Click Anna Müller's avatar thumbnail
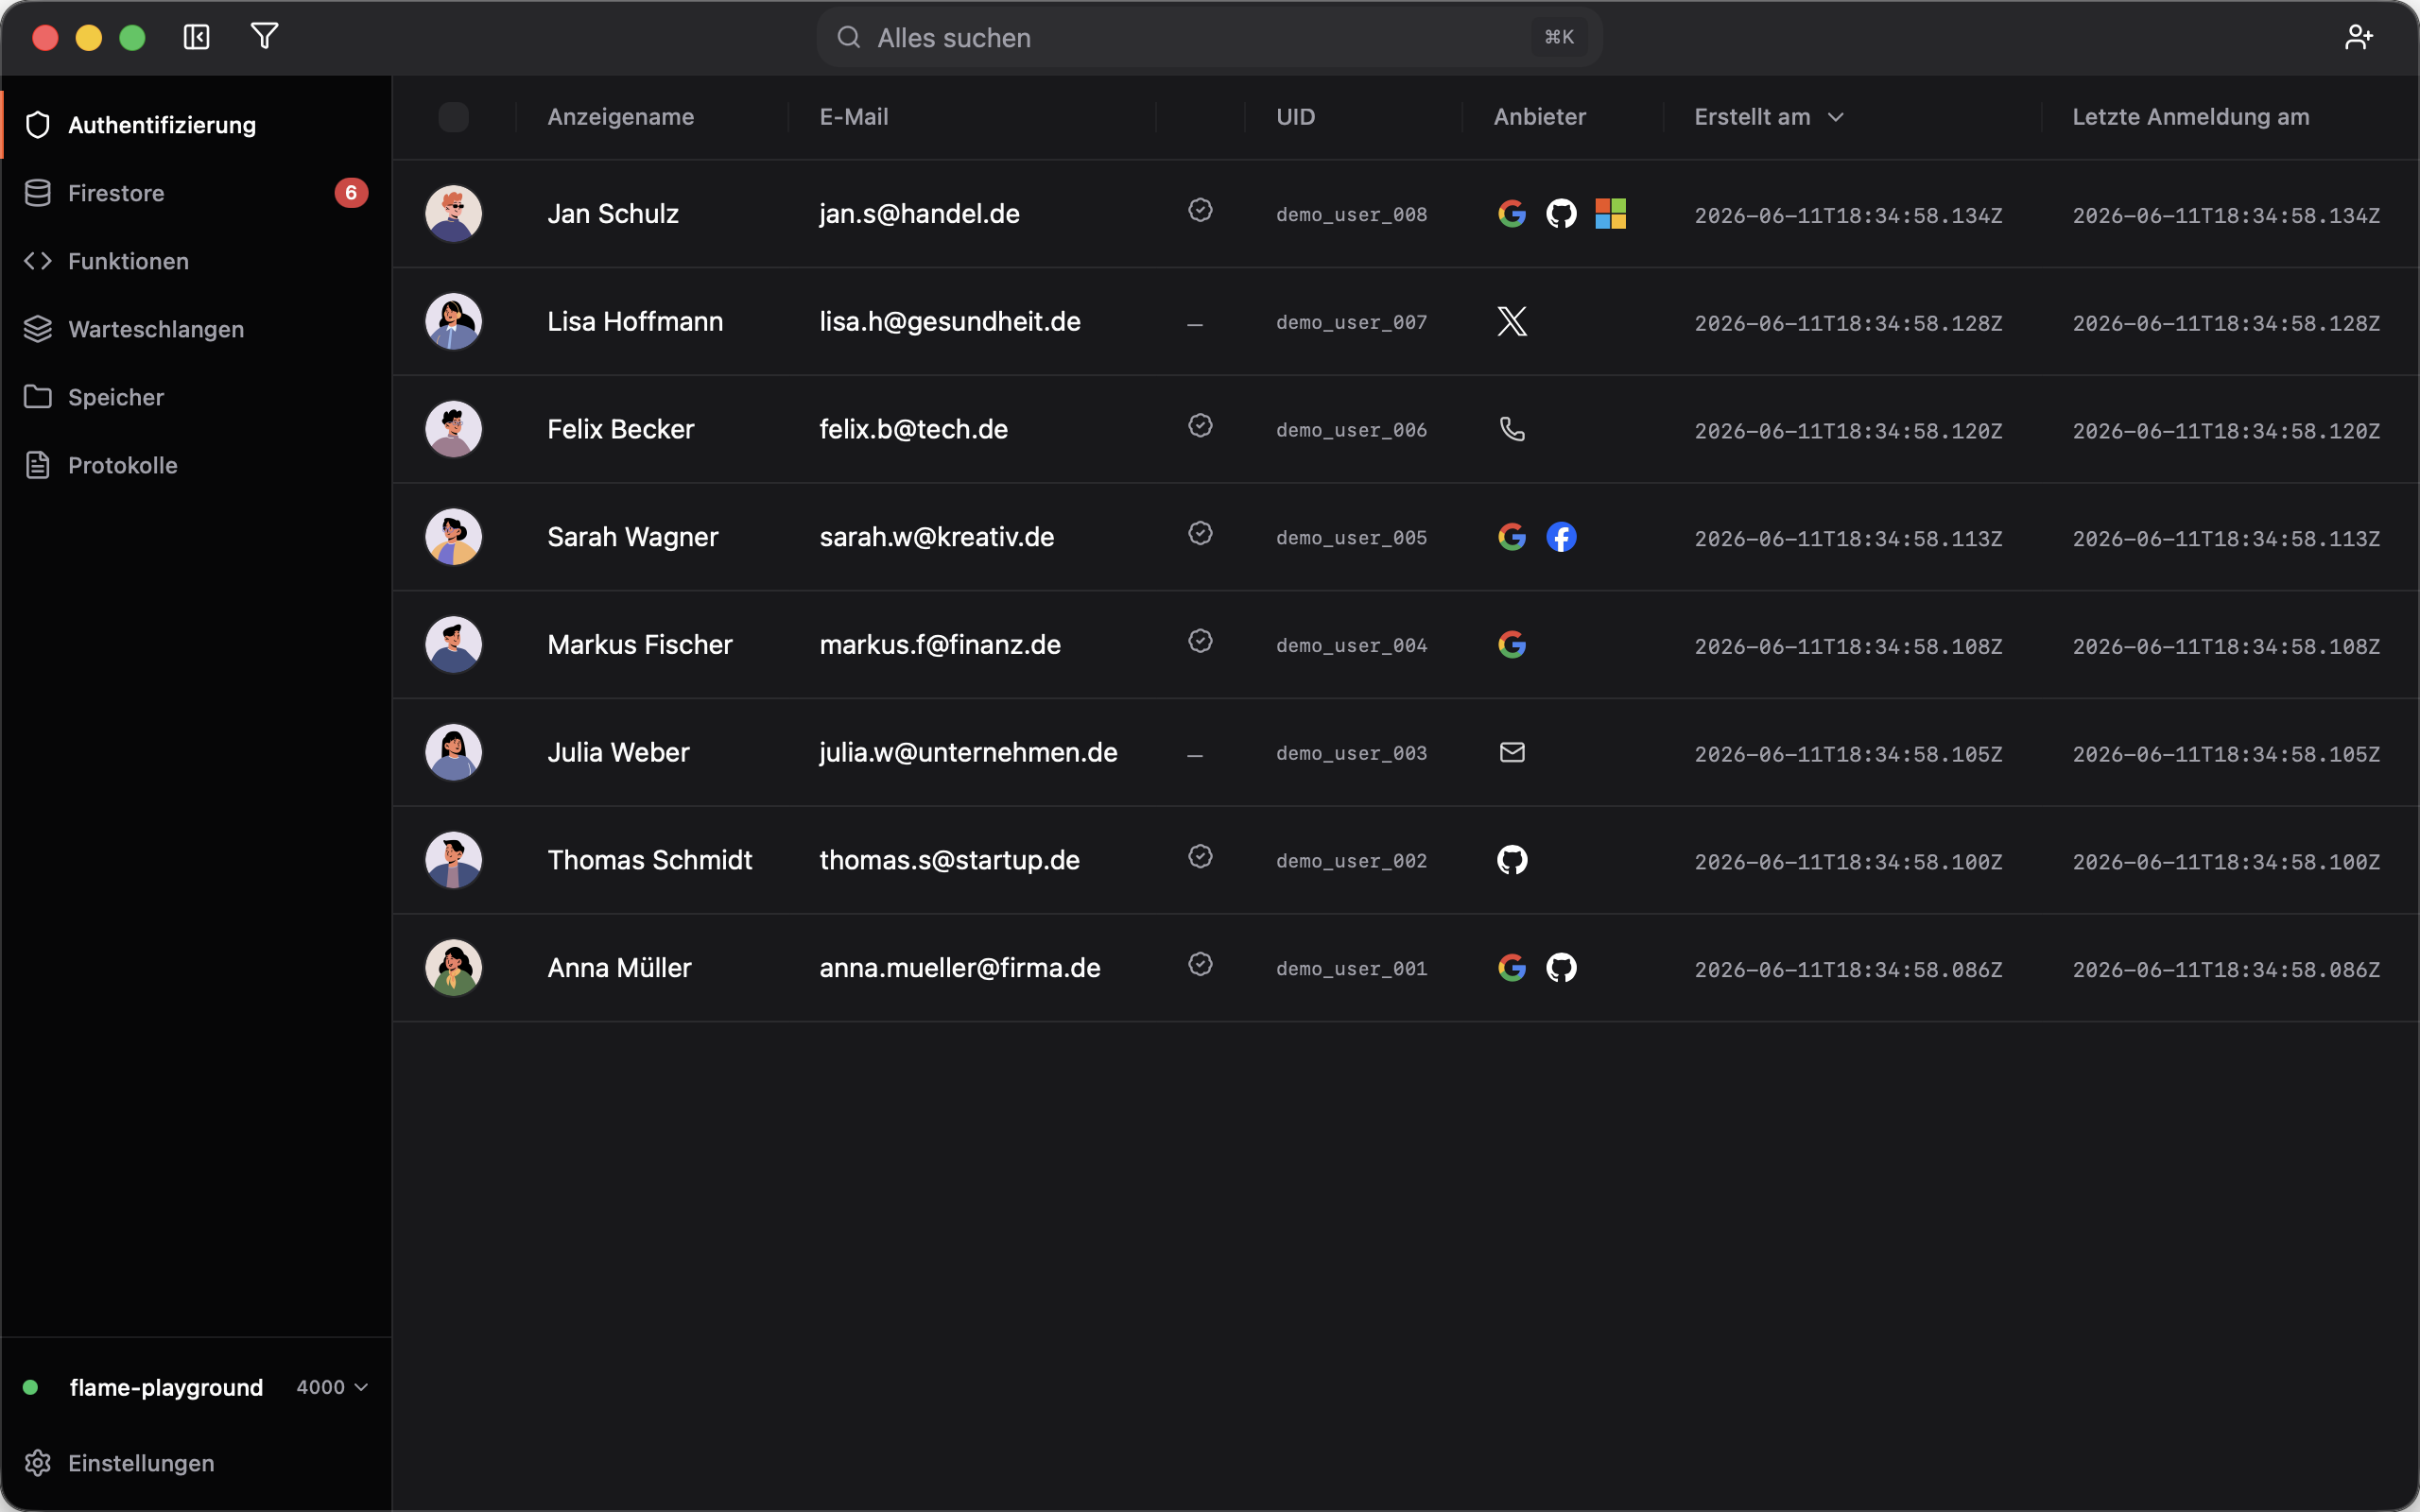Screen dimensions: 2420x1512 point(453,967)
